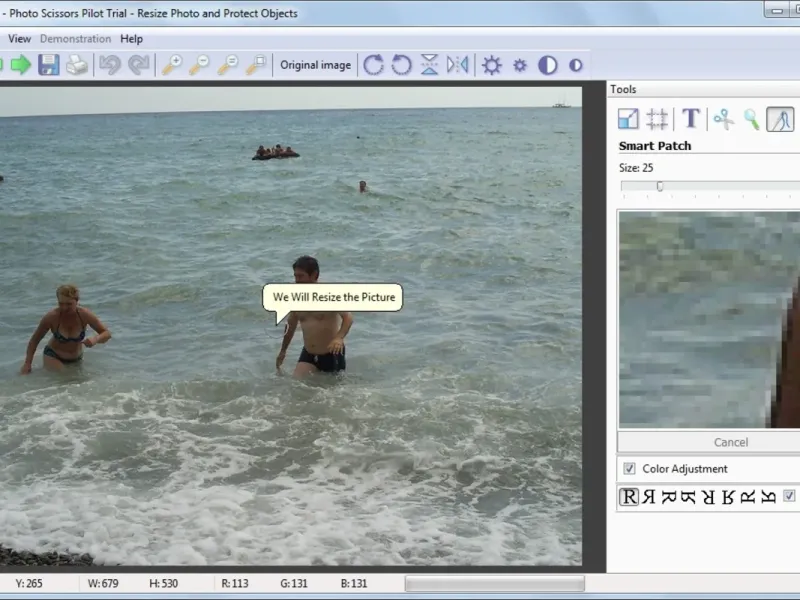The height and width of the screenshot is (600, 800).
Task: Click the 'W:679' status bar value
Action: point(103,583)
